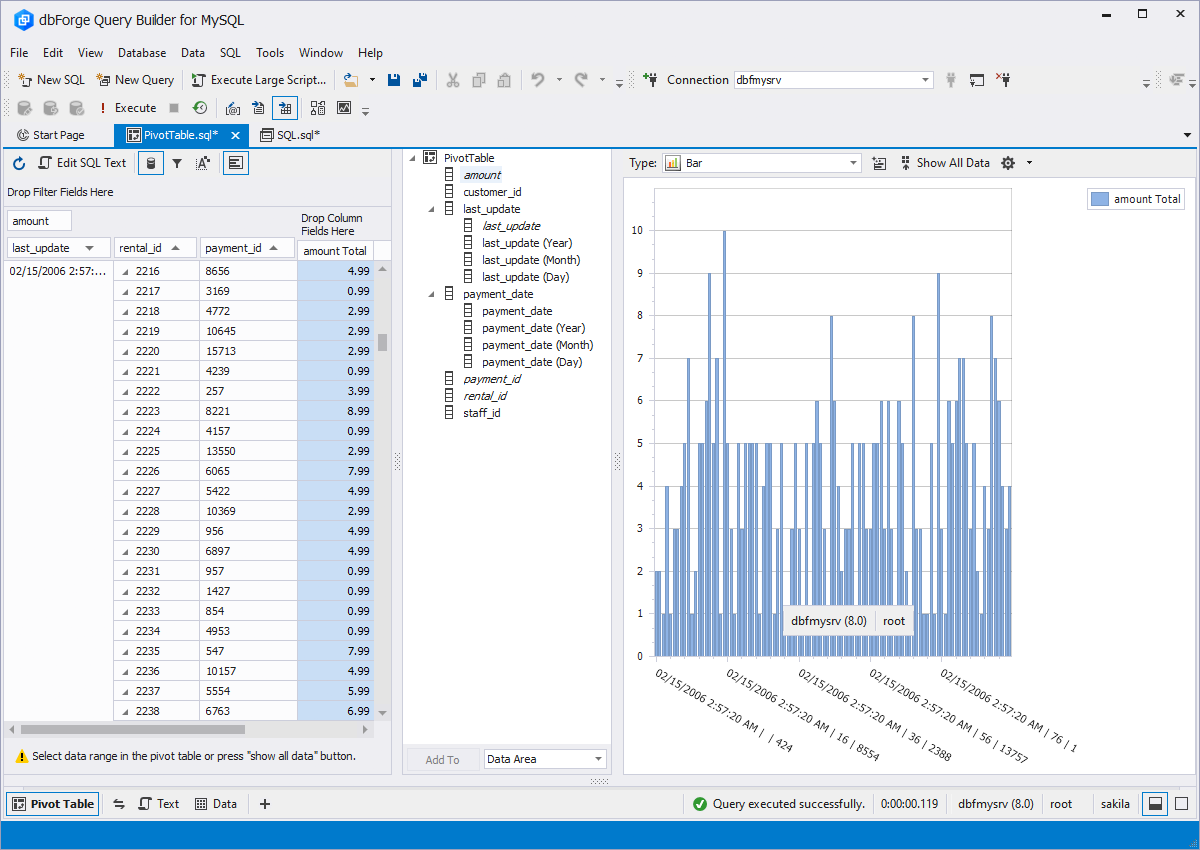
Task: Sort by rental_id column header
Action: coord(155,248)
